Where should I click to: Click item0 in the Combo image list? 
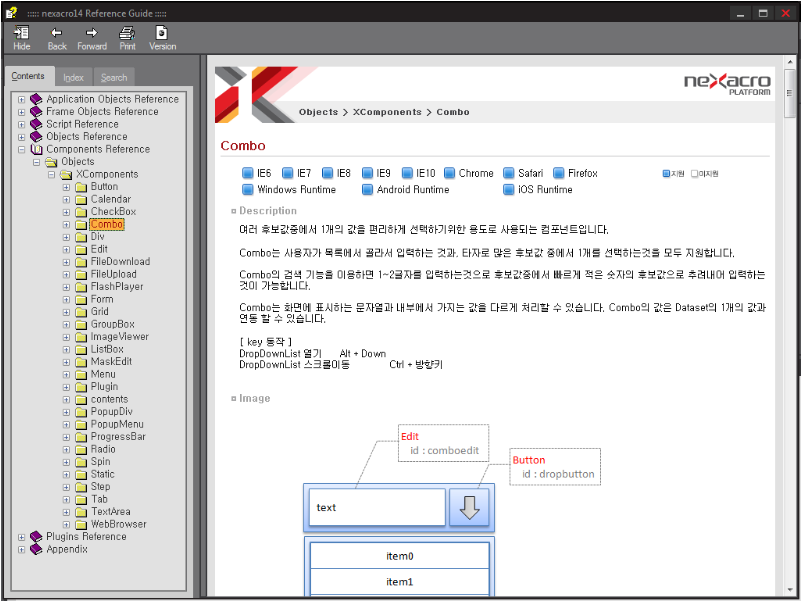[x=399, y=556]
